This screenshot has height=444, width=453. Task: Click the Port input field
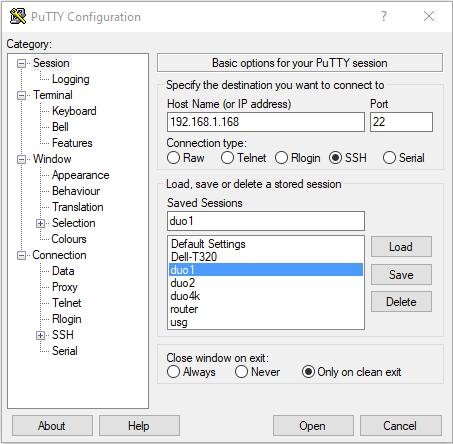[x=401, y=122]
